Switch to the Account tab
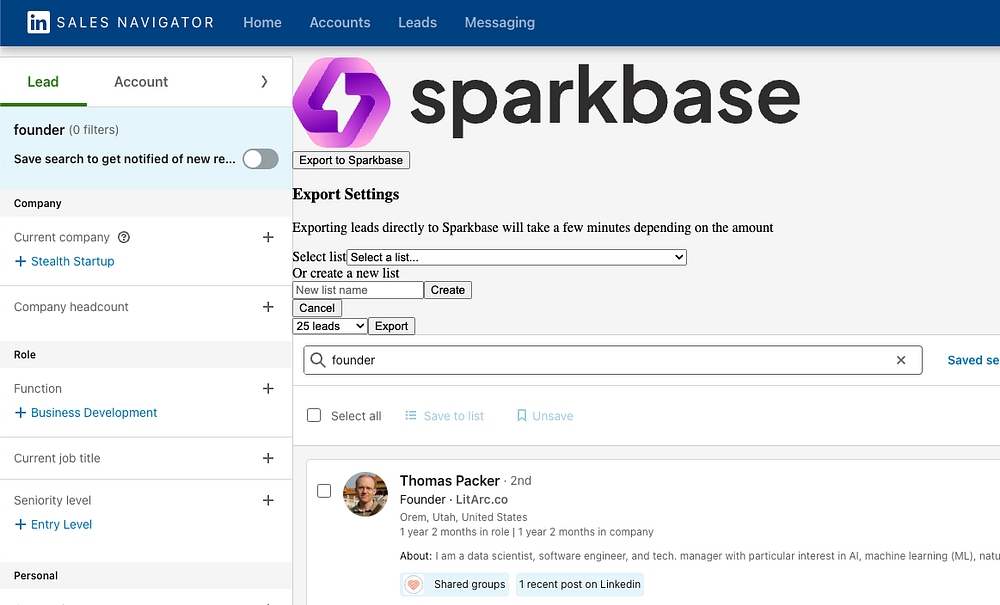This screenshot has height=605, width=1000. point(141,82)
